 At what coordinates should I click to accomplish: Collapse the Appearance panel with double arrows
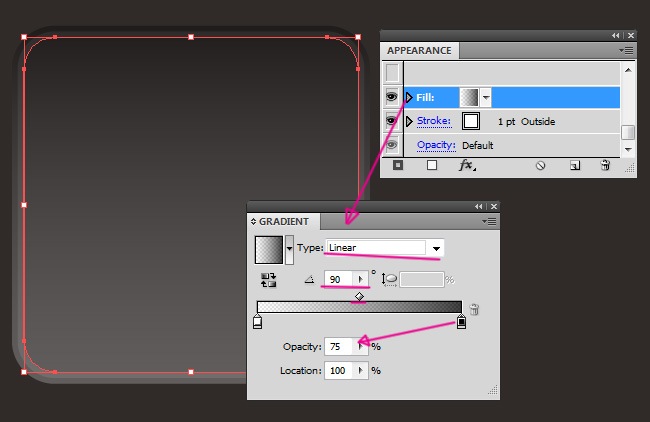[x=615, y=36]
